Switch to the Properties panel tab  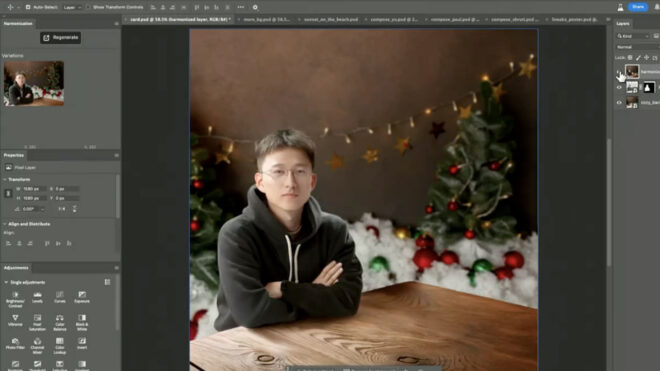point(14,155)
